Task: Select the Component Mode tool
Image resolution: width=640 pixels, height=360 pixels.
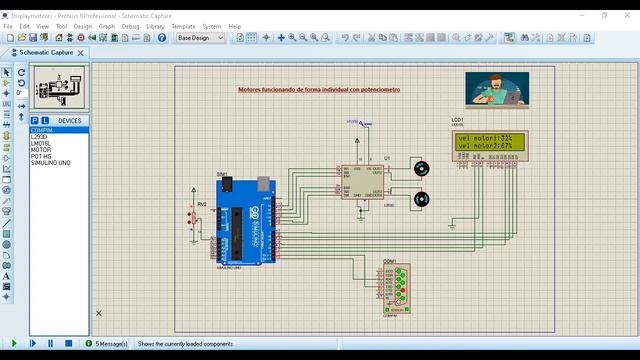Action: coord(6,83)
